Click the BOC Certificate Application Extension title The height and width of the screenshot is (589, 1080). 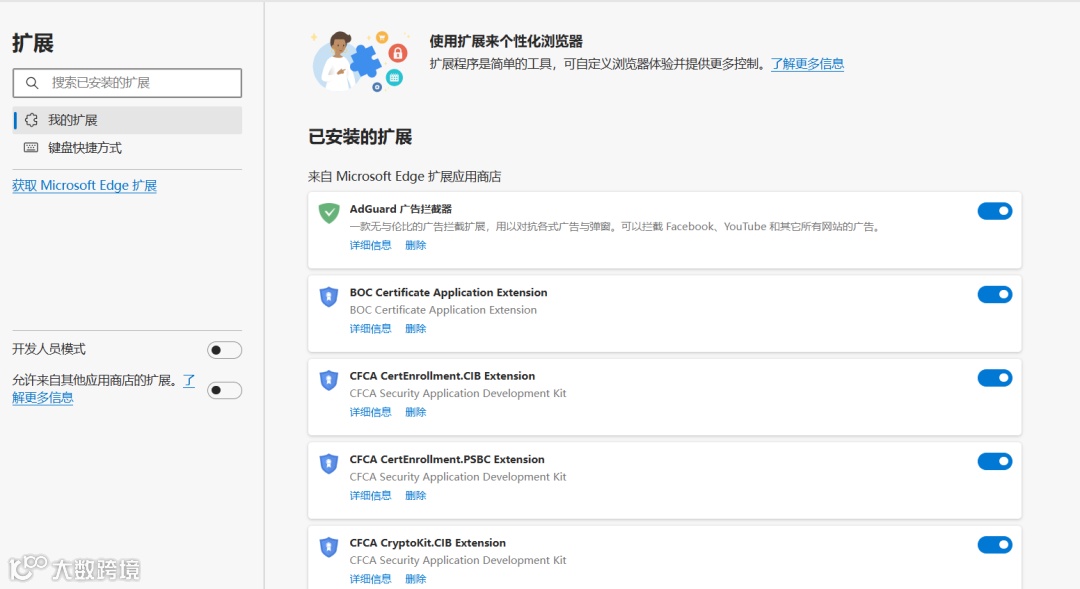point(448,292)
